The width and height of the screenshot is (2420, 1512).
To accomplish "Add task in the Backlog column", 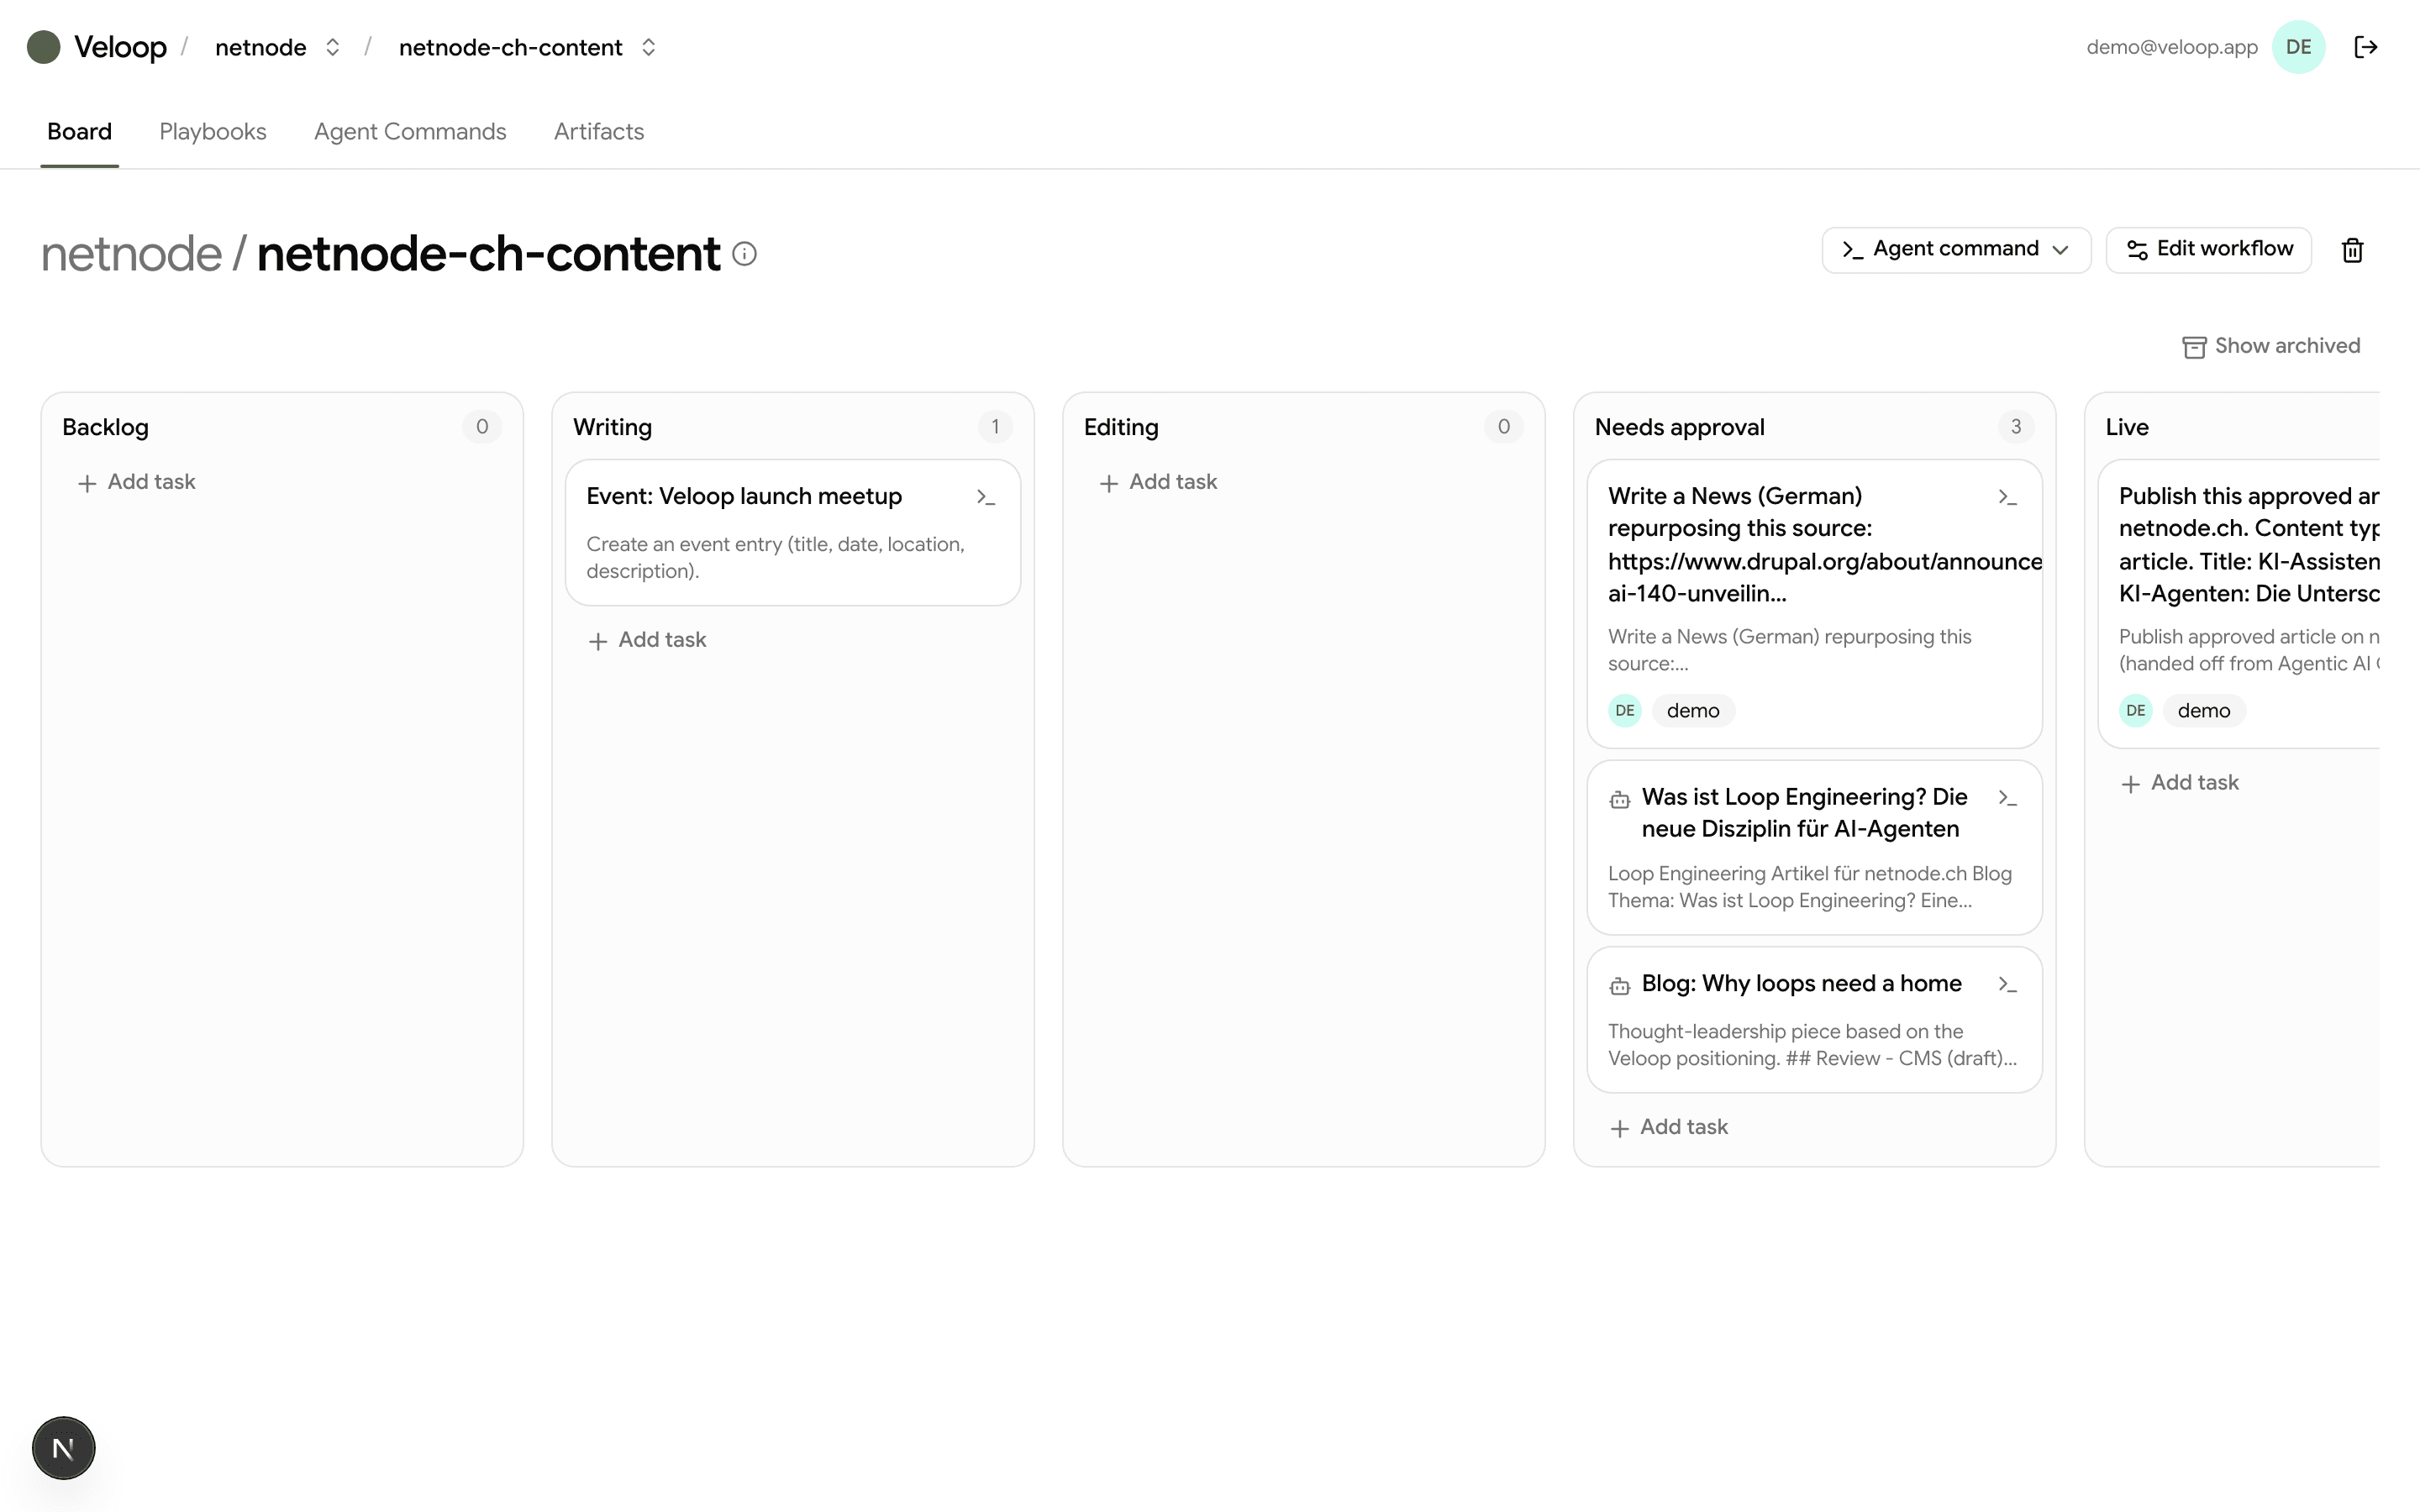I will coord(137,482).
